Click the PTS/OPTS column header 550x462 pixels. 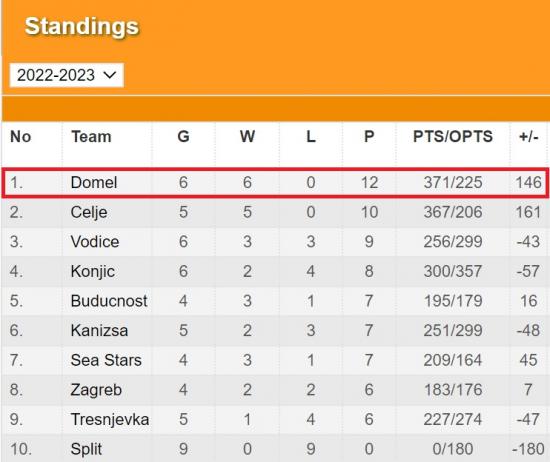pyautogui.click(x=453, y=136)
